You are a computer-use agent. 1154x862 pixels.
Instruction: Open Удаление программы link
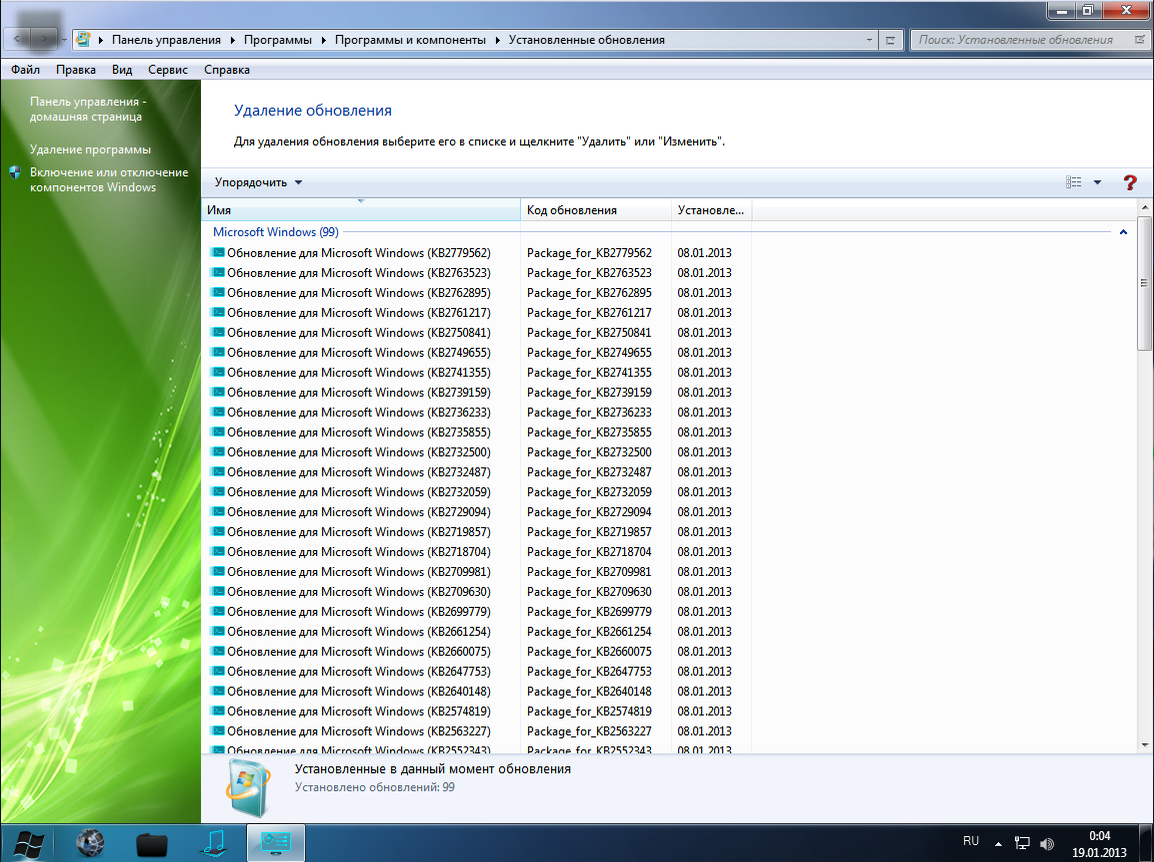pos(90,149)
